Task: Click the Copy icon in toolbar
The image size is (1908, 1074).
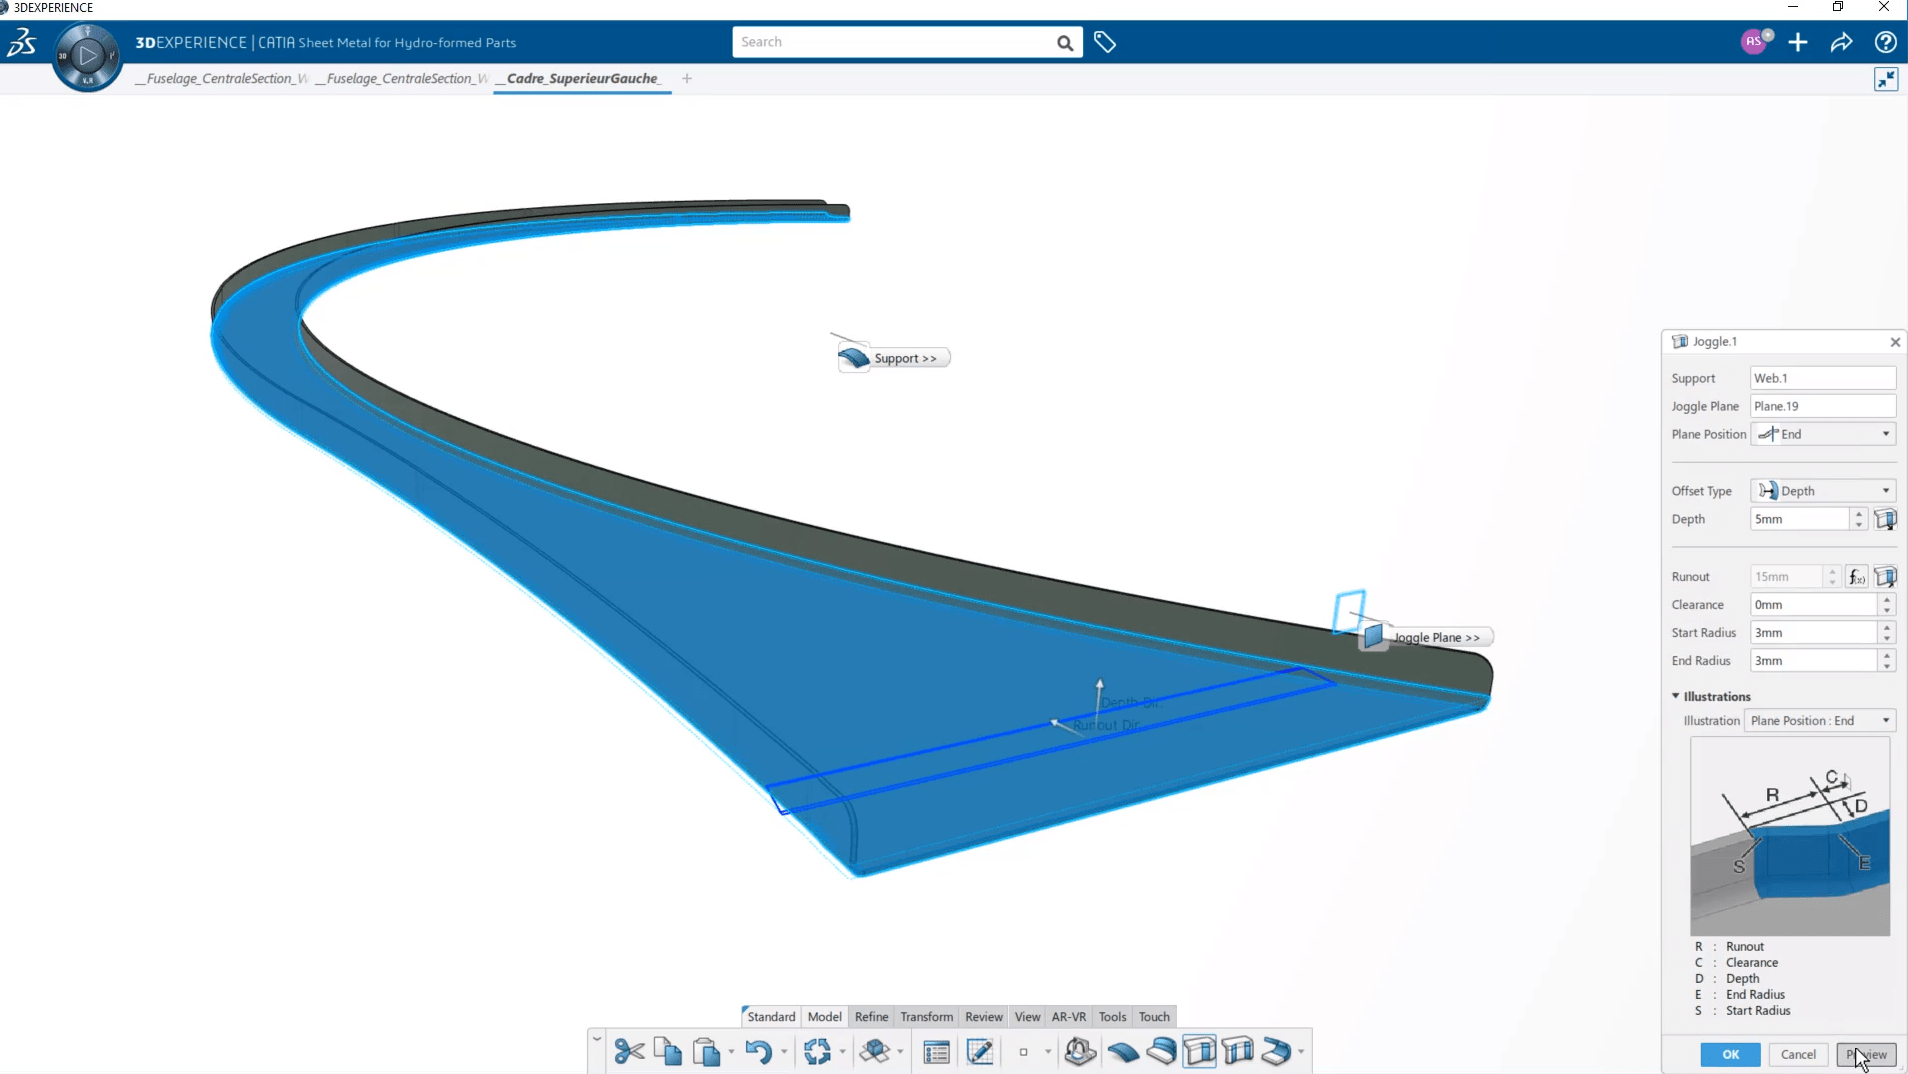Action: (668, 1051)
